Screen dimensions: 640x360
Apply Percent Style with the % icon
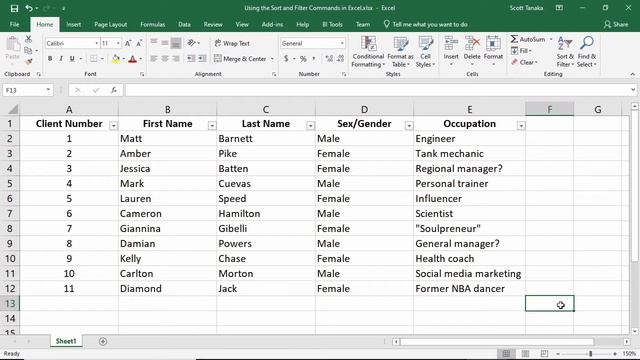[x=303, y=59]
